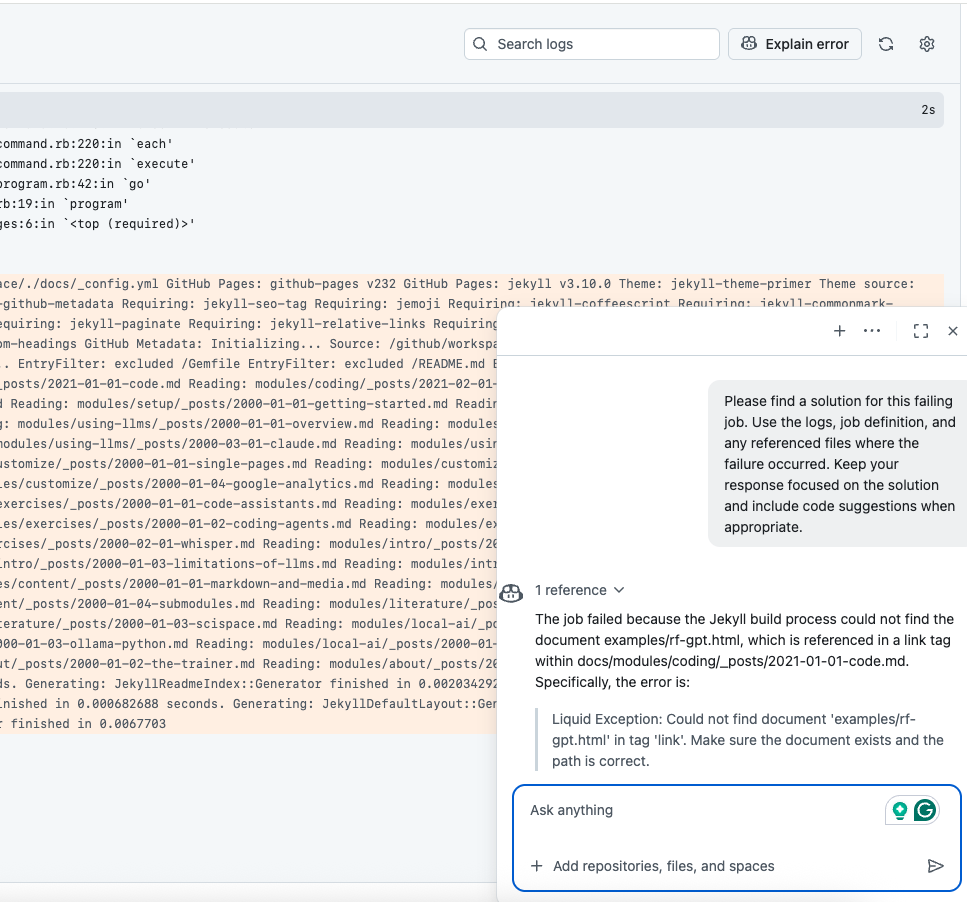Close the Copilot chat panel

click(x=953, y=331)
